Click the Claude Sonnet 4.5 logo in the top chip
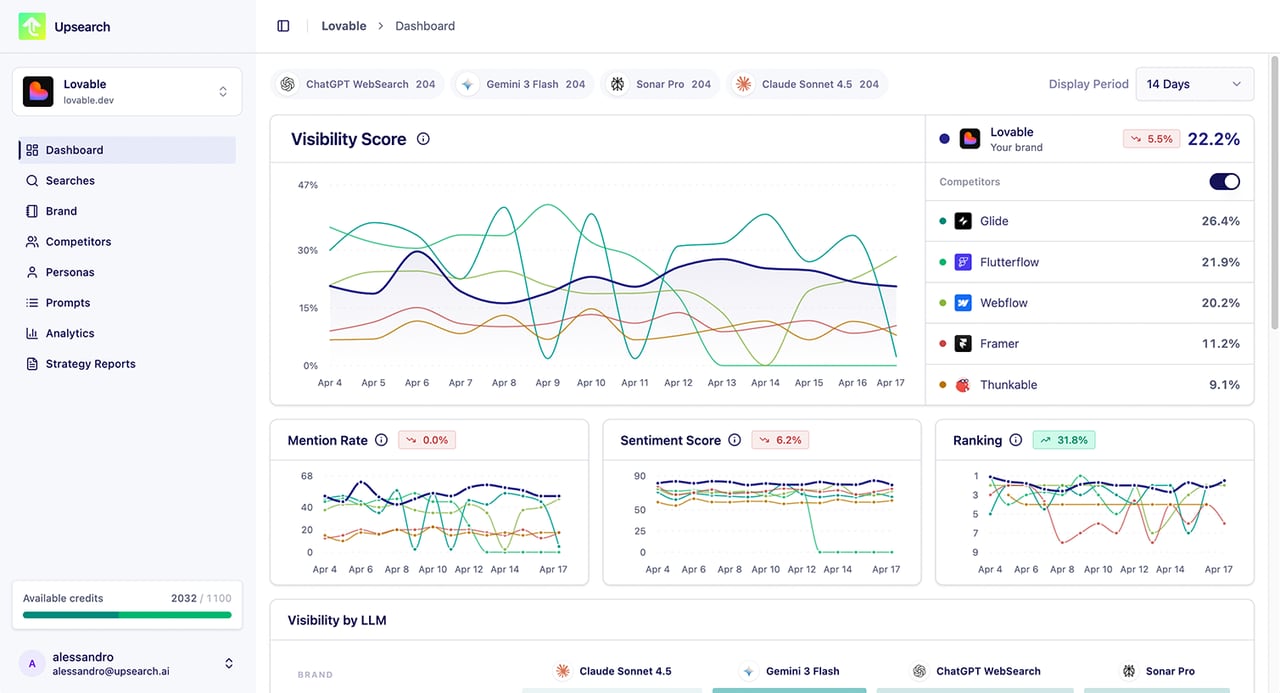1280x693 pixels. pos(743,84)
